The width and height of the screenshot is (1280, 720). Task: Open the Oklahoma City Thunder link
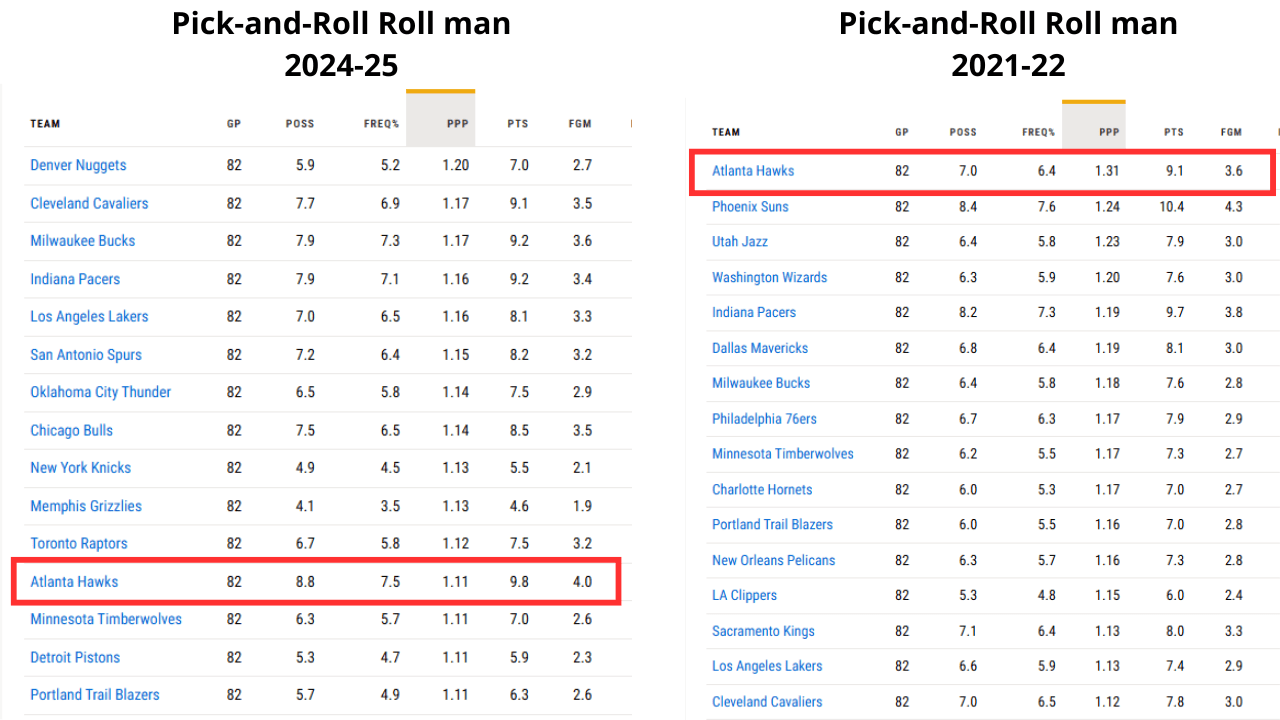[x=100, y=392]
